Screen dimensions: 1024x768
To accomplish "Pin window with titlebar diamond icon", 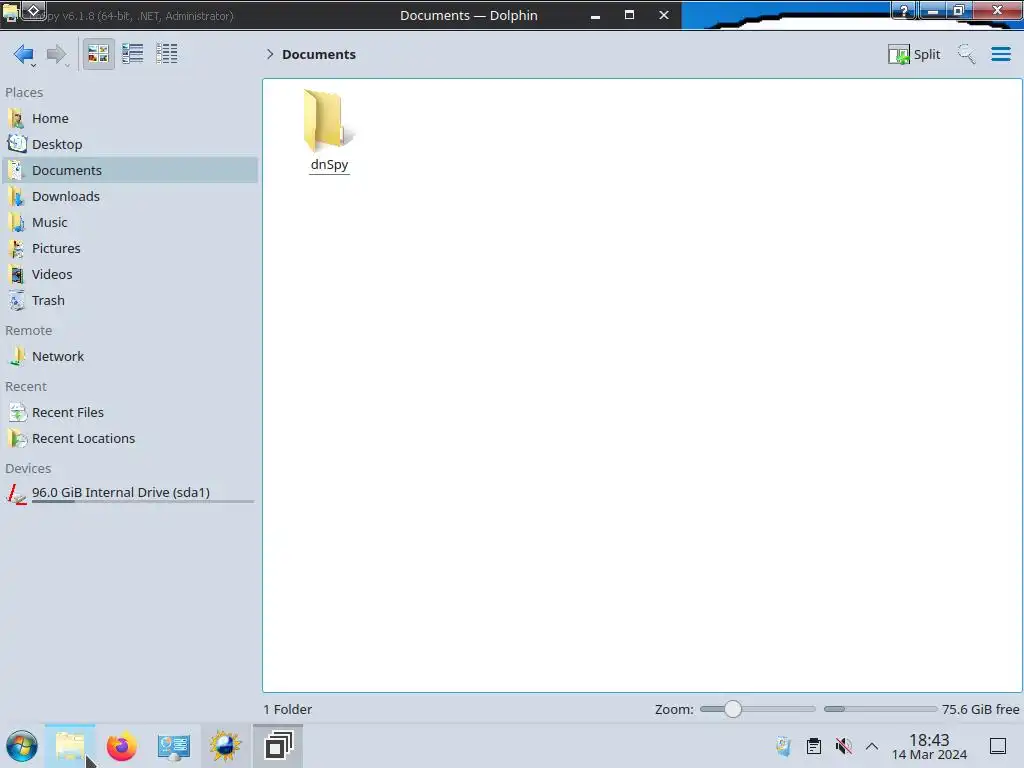I will 34,10.
